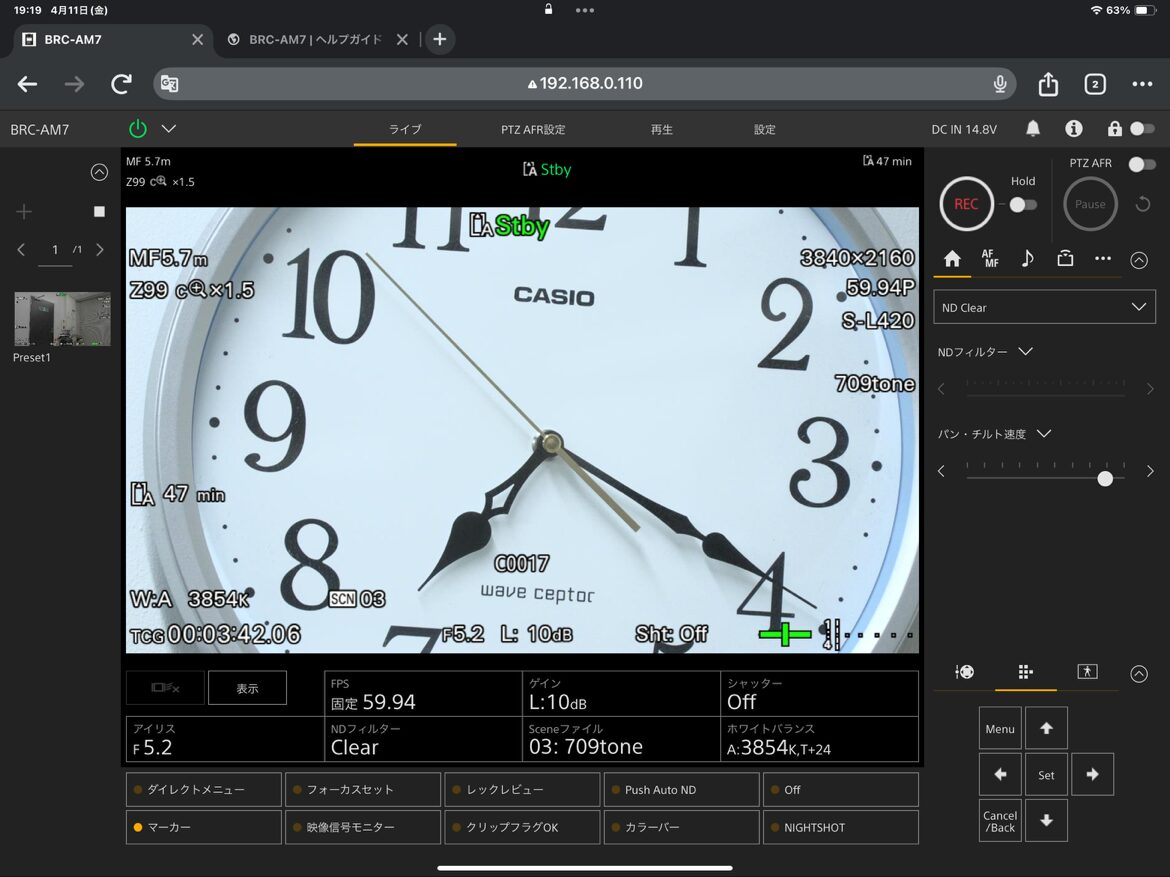Go to previous preset page
Viewport: 1170px width, 877px height.
[21, 250]
